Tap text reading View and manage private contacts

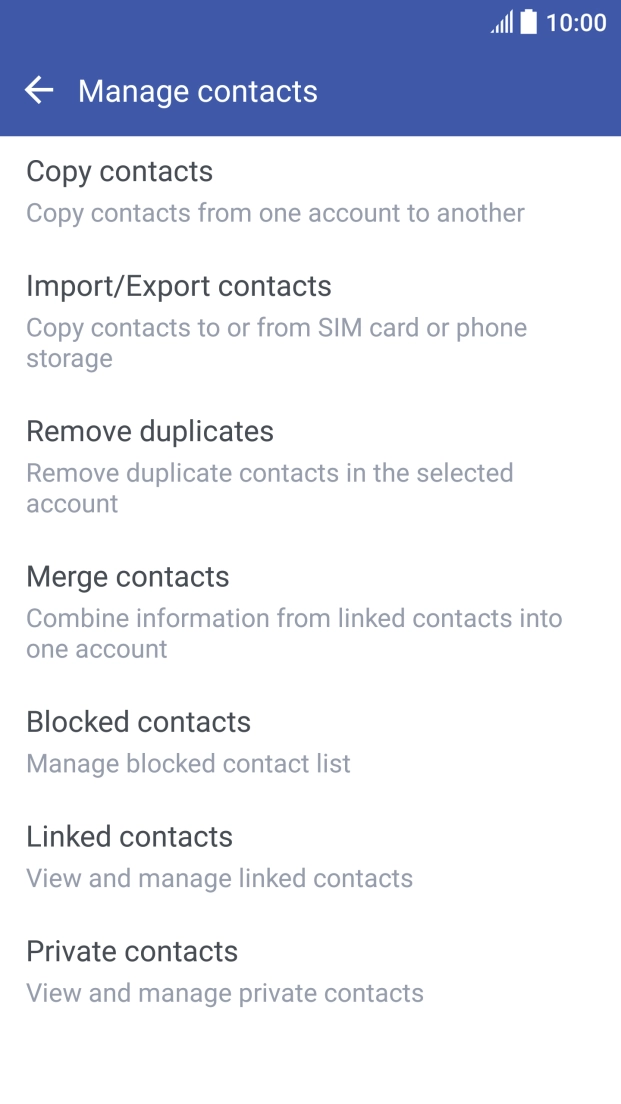pyautogui.click(x=224, y=993)
